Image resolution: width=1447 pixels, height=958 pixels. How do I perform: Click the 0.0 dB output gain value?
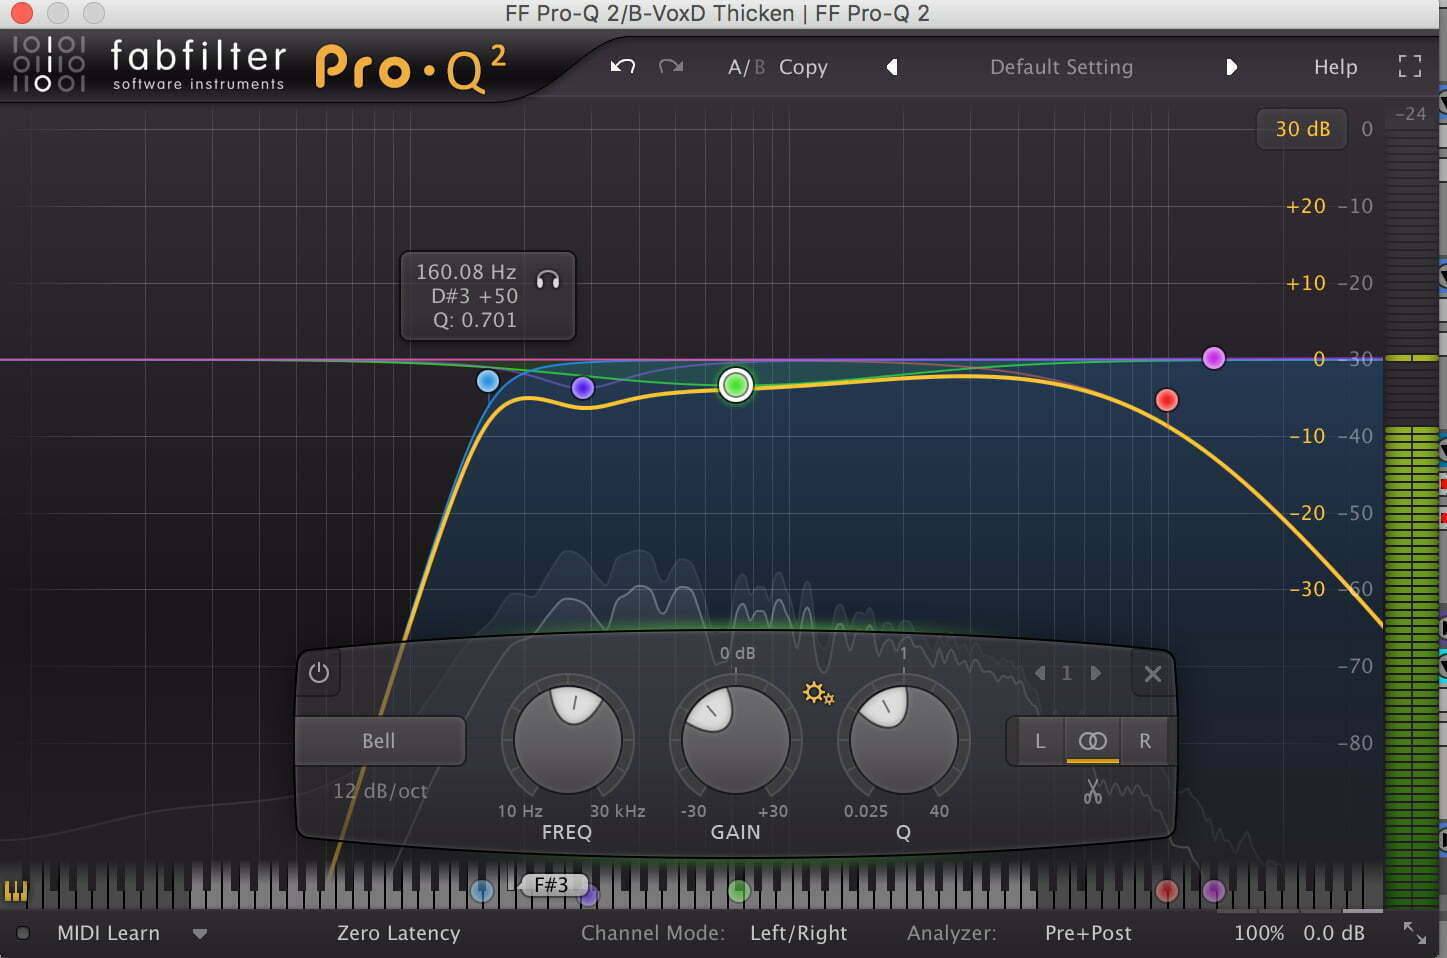1333,933
